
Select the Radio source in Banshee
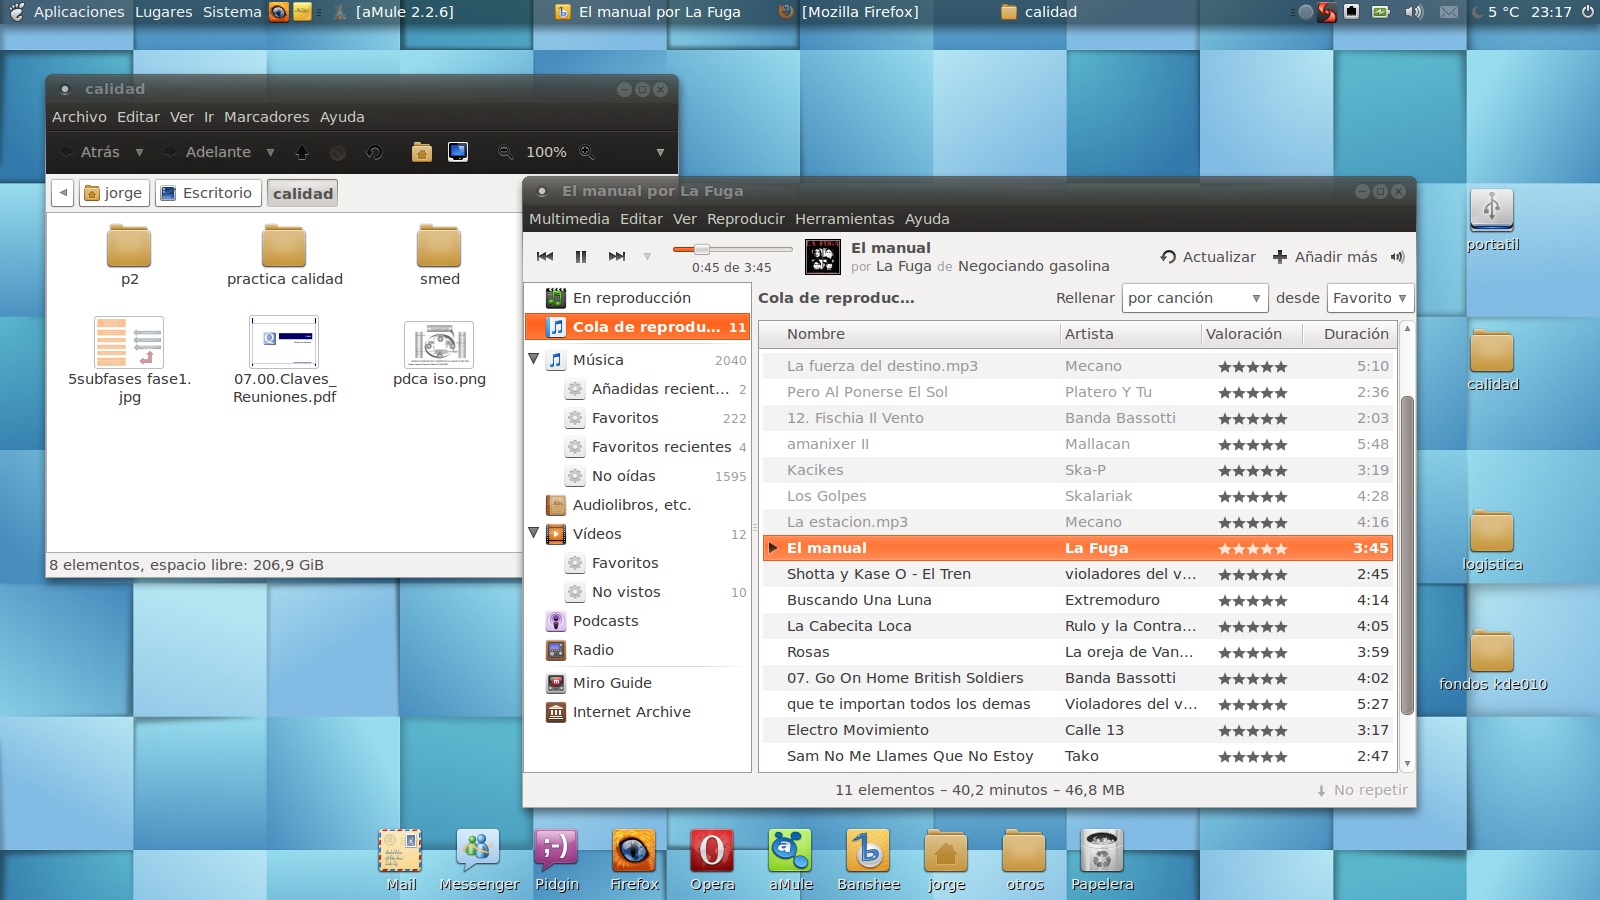(593, 650)
